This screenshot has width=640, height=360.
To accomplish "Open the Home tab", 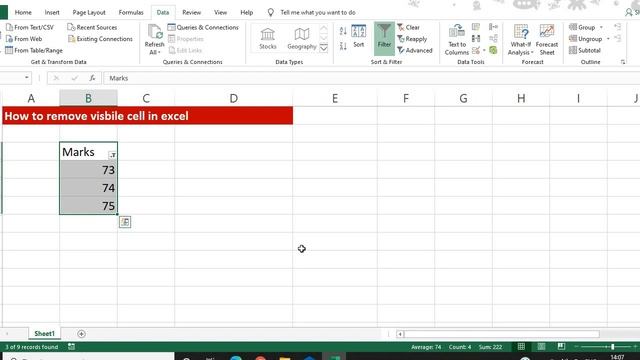I will pos(23,12).
